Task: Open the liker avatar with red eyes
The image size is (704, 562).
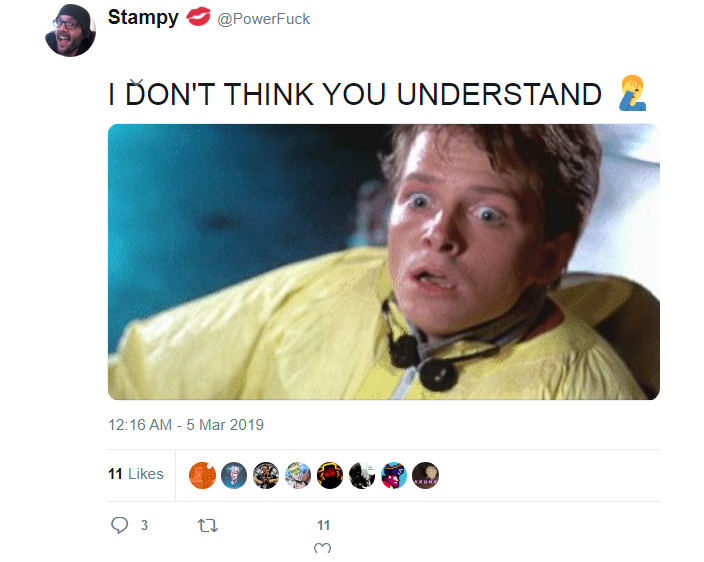Action: point(330,475)
